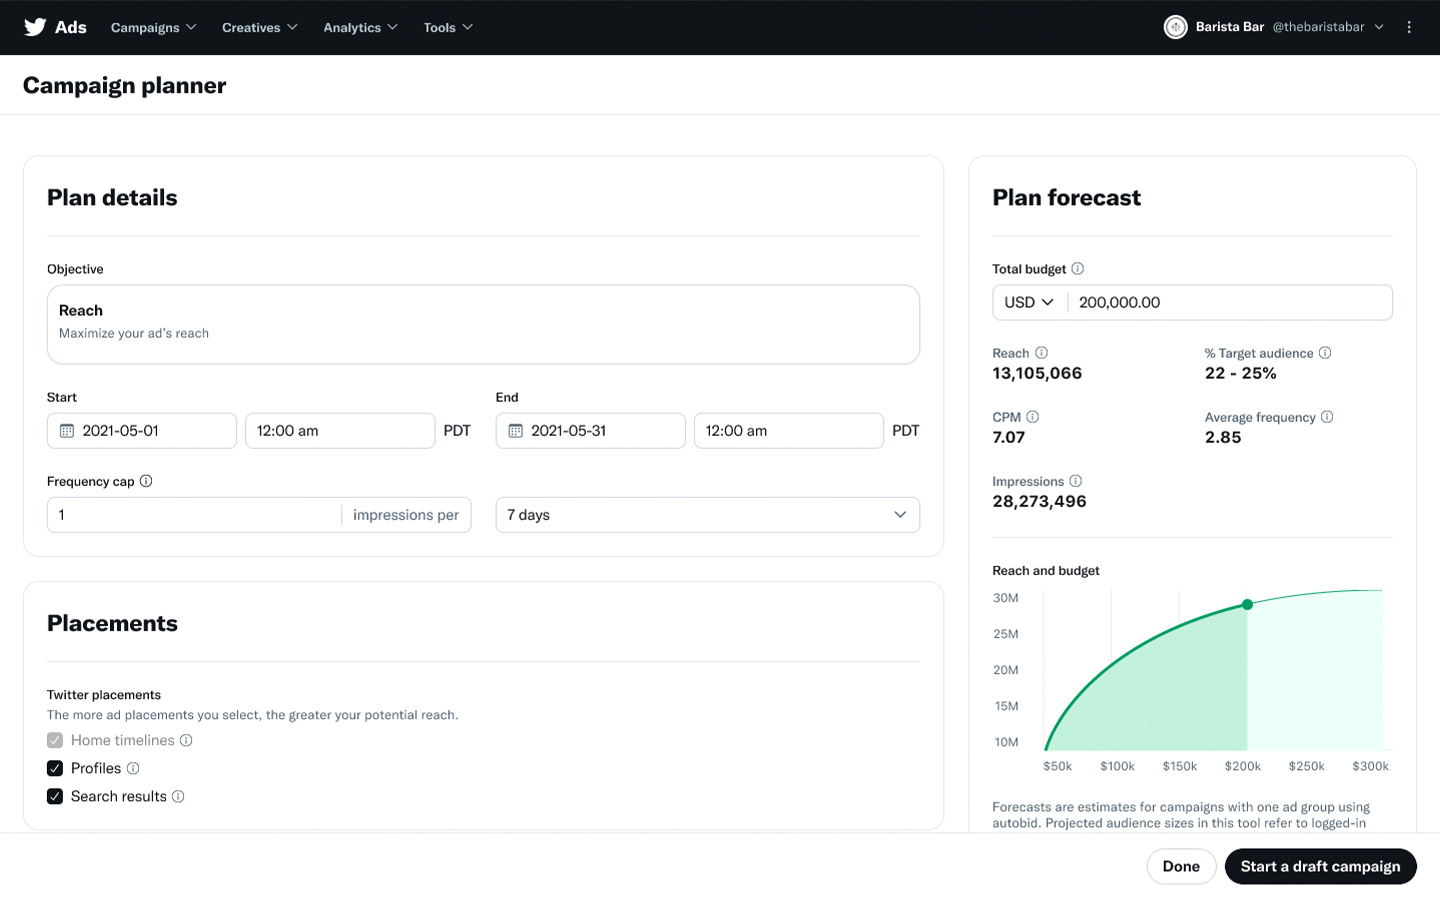Click Start a draft campaign
The image size is (1440, 902).
click(1320, 866)
